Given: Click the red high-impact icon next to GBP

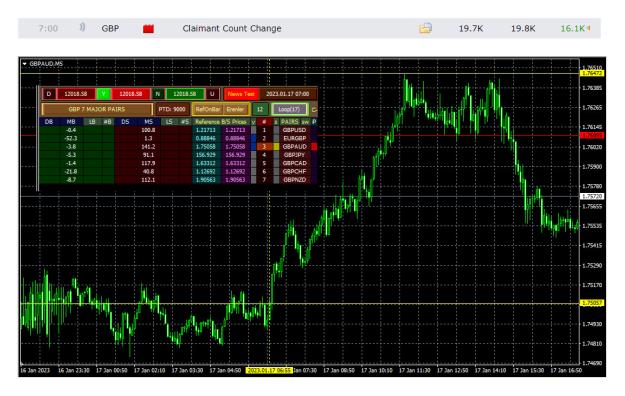Looking at the screenshot, I should (x=148, y=28).
